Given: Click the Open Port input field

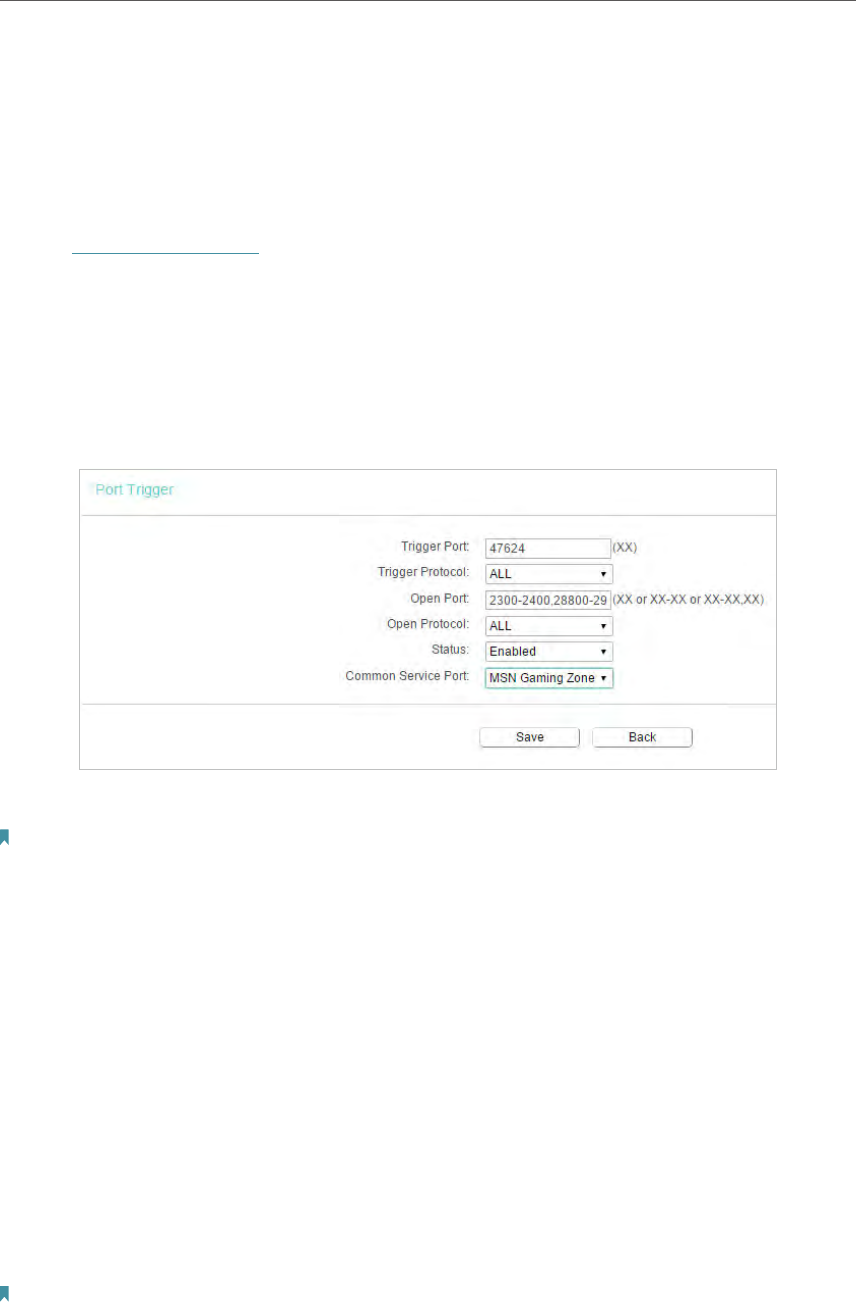Looking at the screenshot, I should [x=548, y=600].
